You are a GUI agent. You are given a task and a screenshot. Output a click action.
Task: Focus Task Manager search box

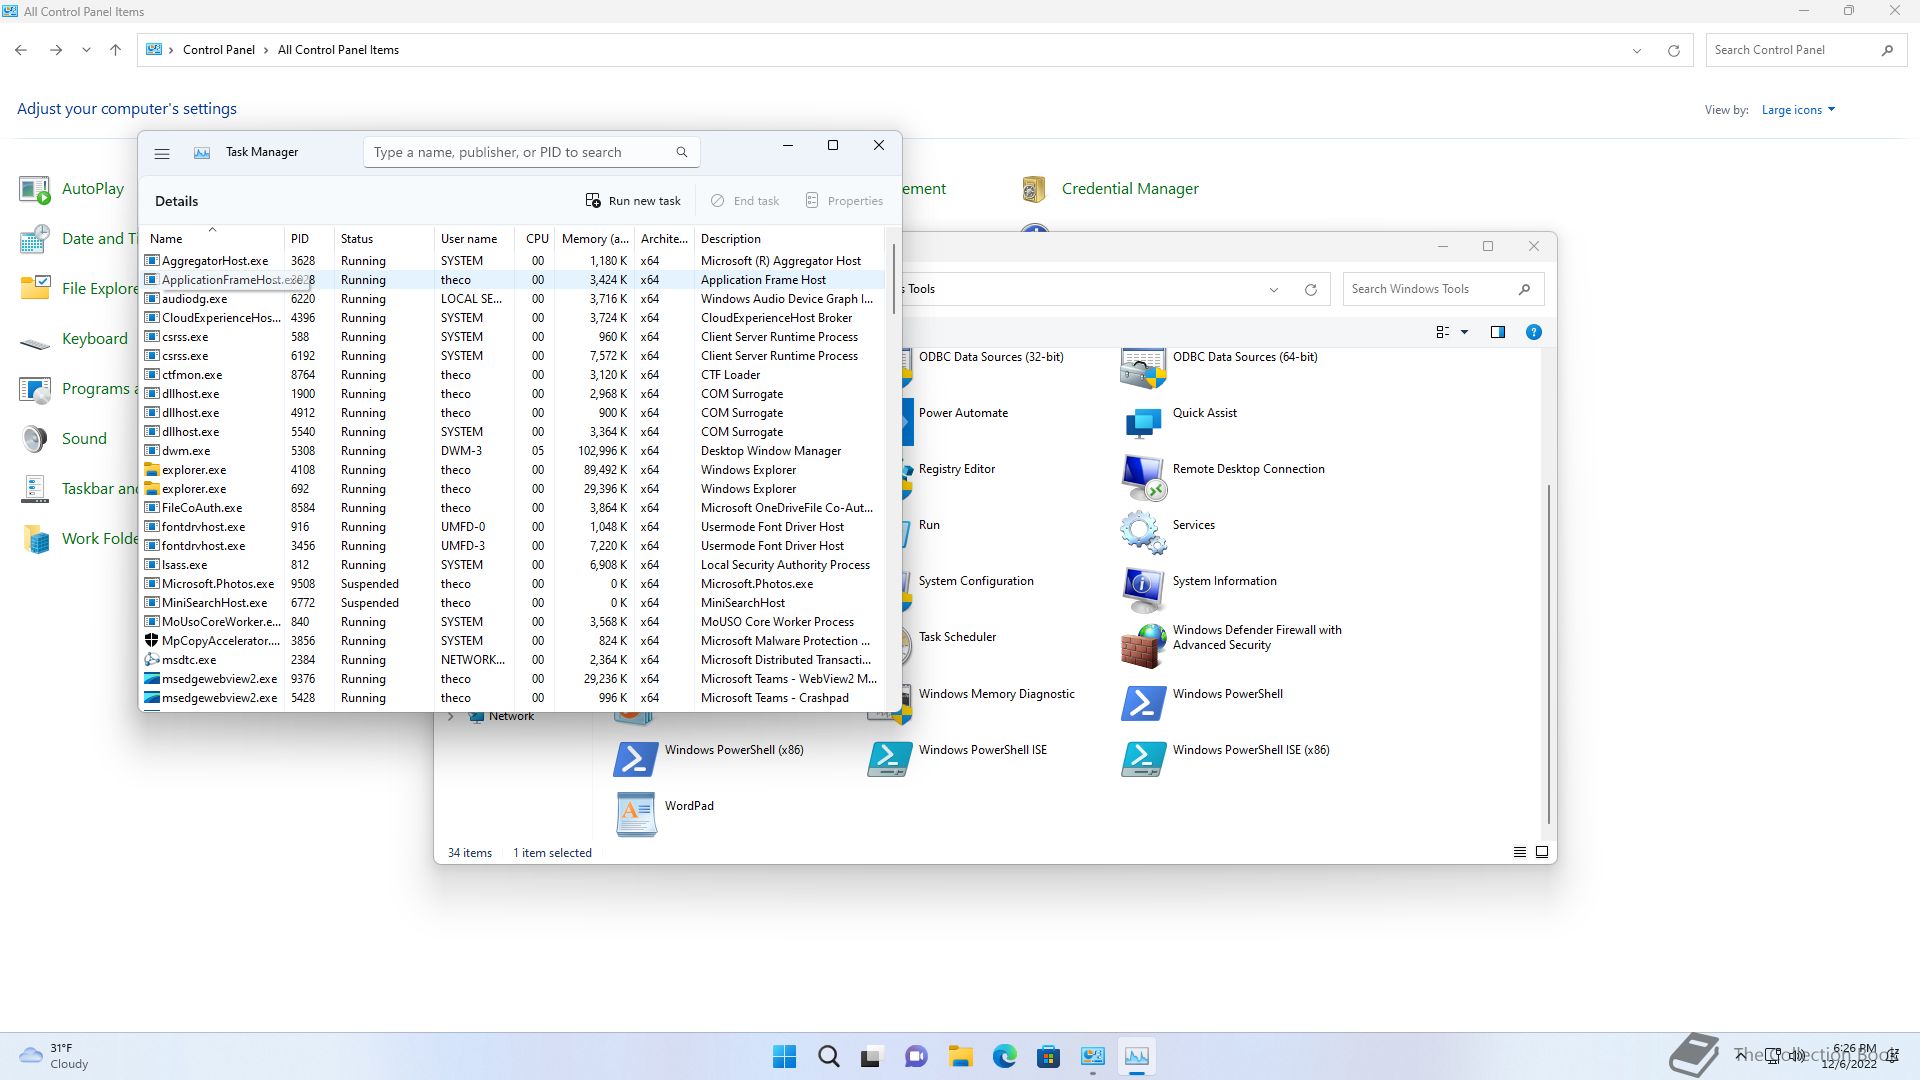point(531,152)
